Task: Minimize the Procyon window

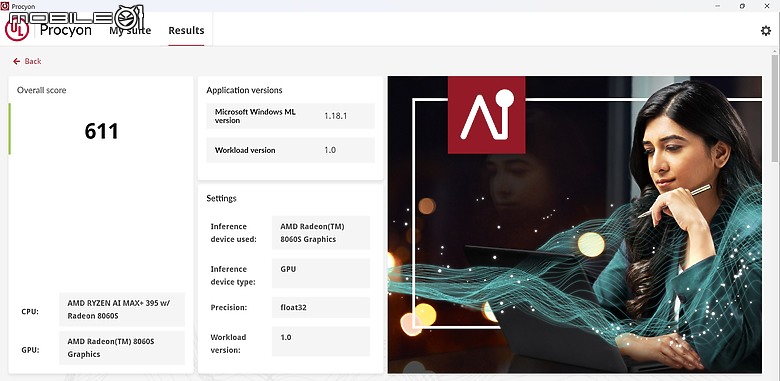Action: [x=718, y=6]
